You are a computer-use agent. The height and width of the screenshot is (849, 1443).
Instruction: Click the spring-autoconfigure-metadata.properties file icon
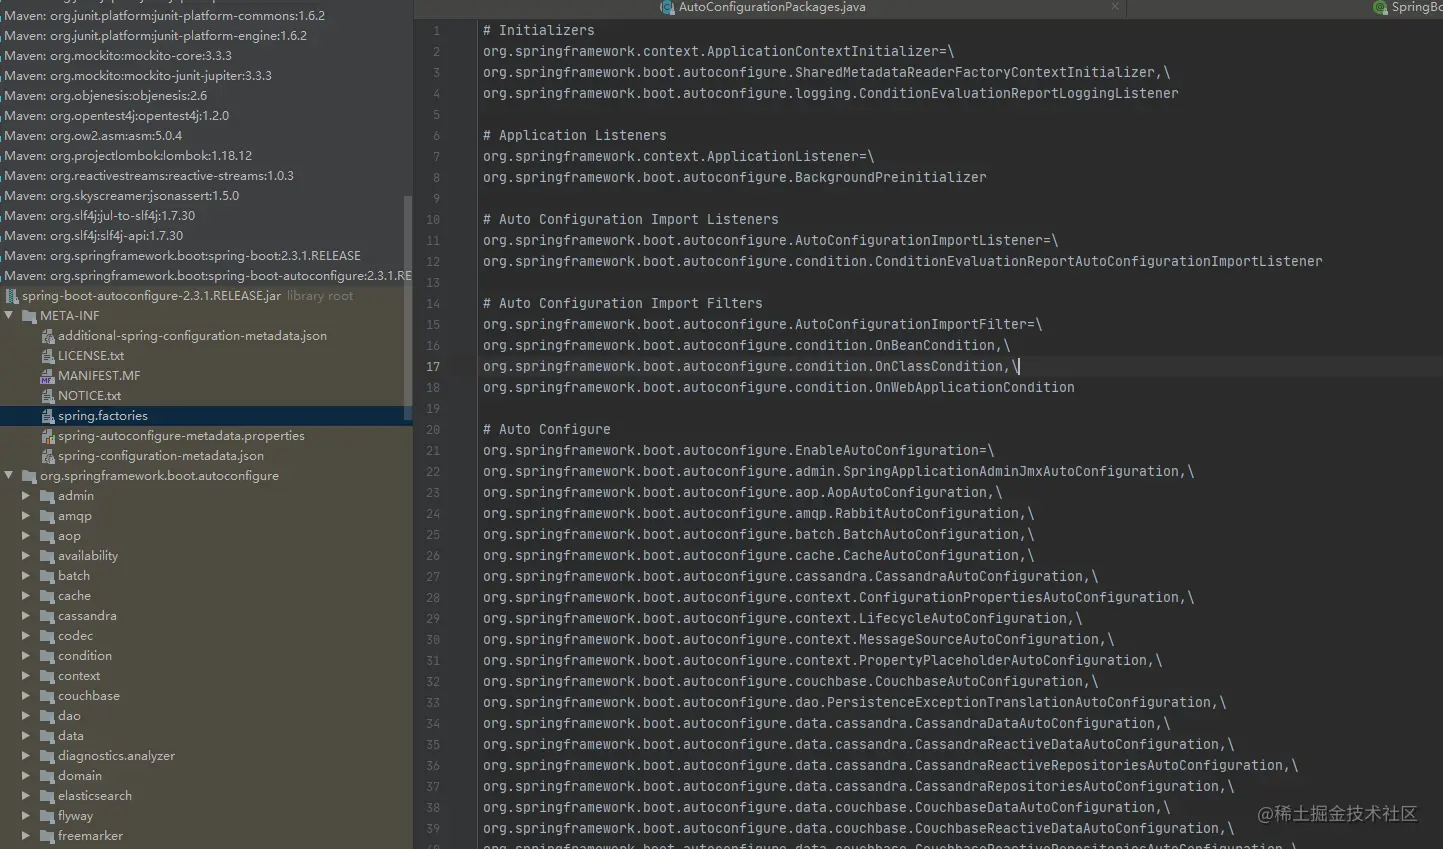coord(47,436)
